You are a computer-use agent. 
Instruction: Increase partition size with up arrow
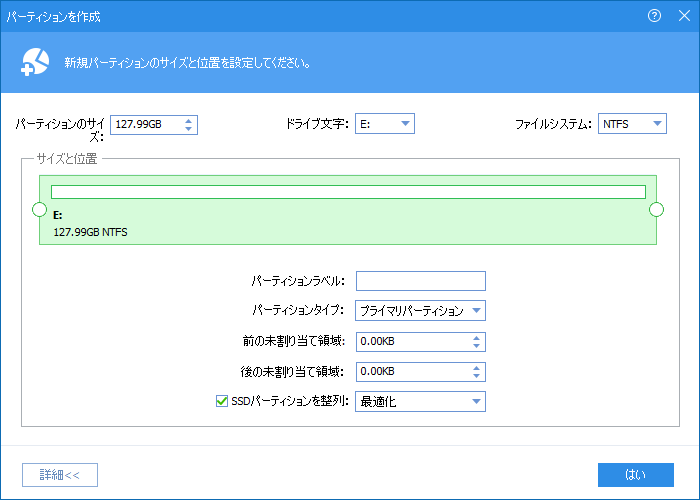click(x=188, y=121)
